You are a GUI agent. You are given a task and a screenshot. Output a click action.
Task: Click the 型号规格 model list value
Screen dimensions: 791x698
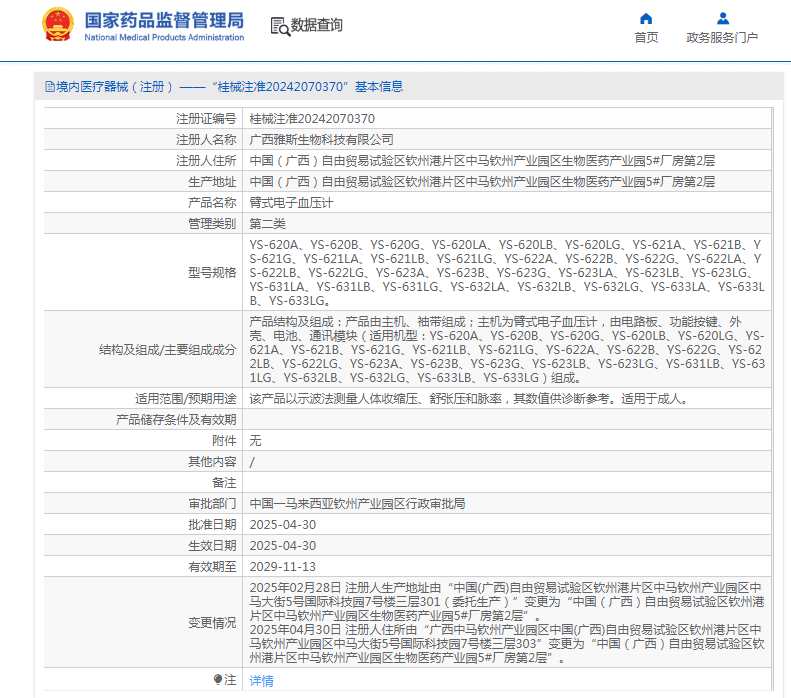507,272
